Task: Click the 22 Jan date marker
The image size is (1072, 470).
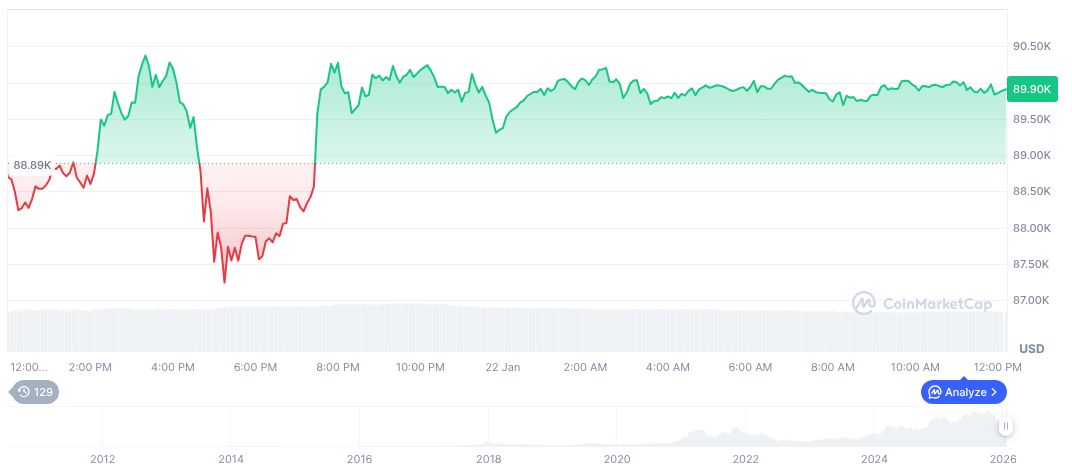Action: 503,367
